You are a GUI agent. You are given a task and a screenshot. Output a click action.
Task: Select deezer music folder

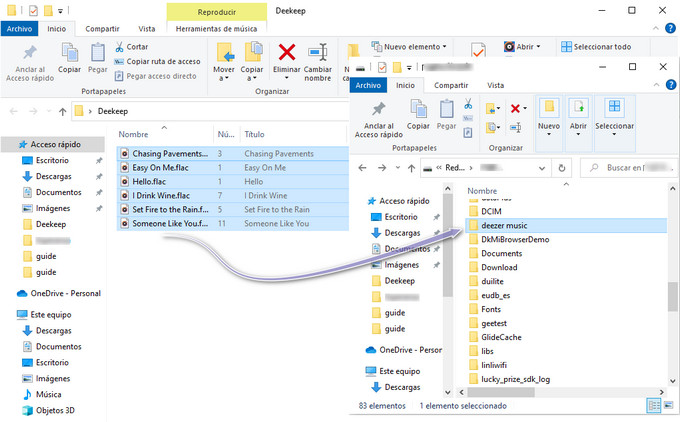(566, 225)
